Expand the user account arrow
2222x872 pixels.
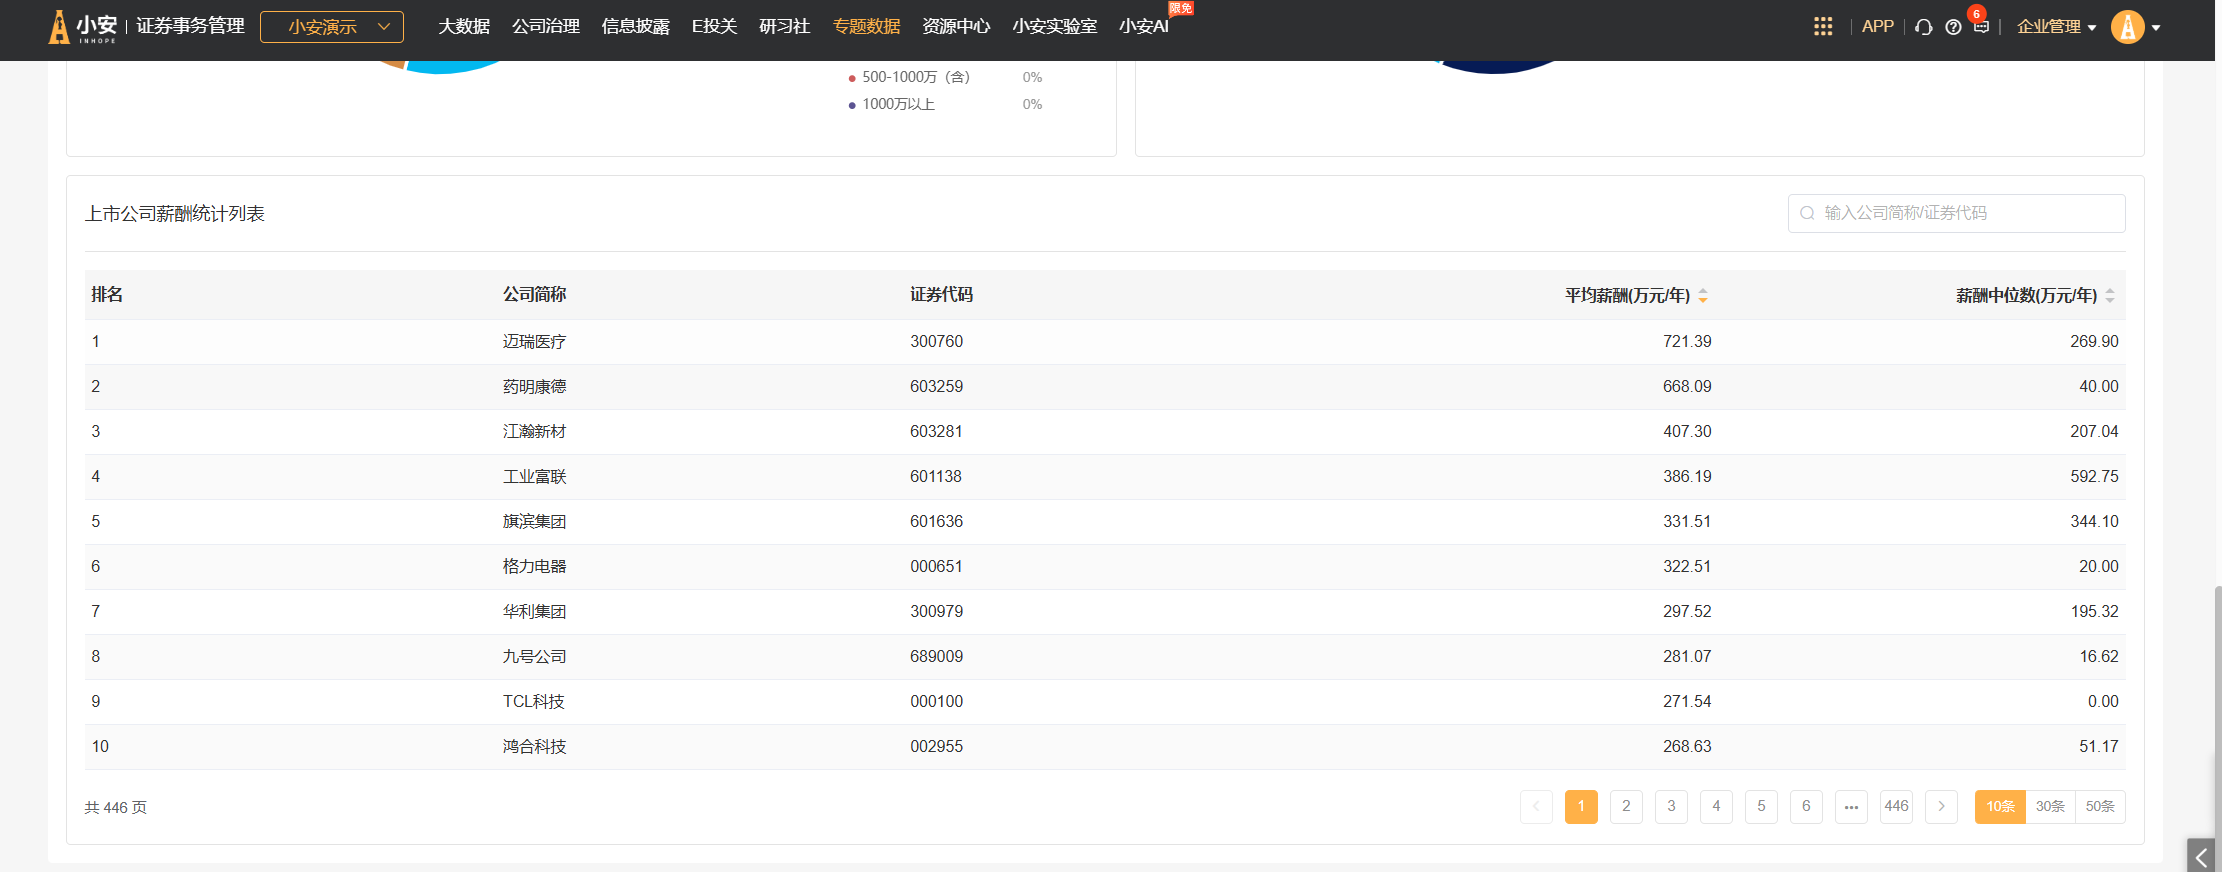coord(2156,28)
